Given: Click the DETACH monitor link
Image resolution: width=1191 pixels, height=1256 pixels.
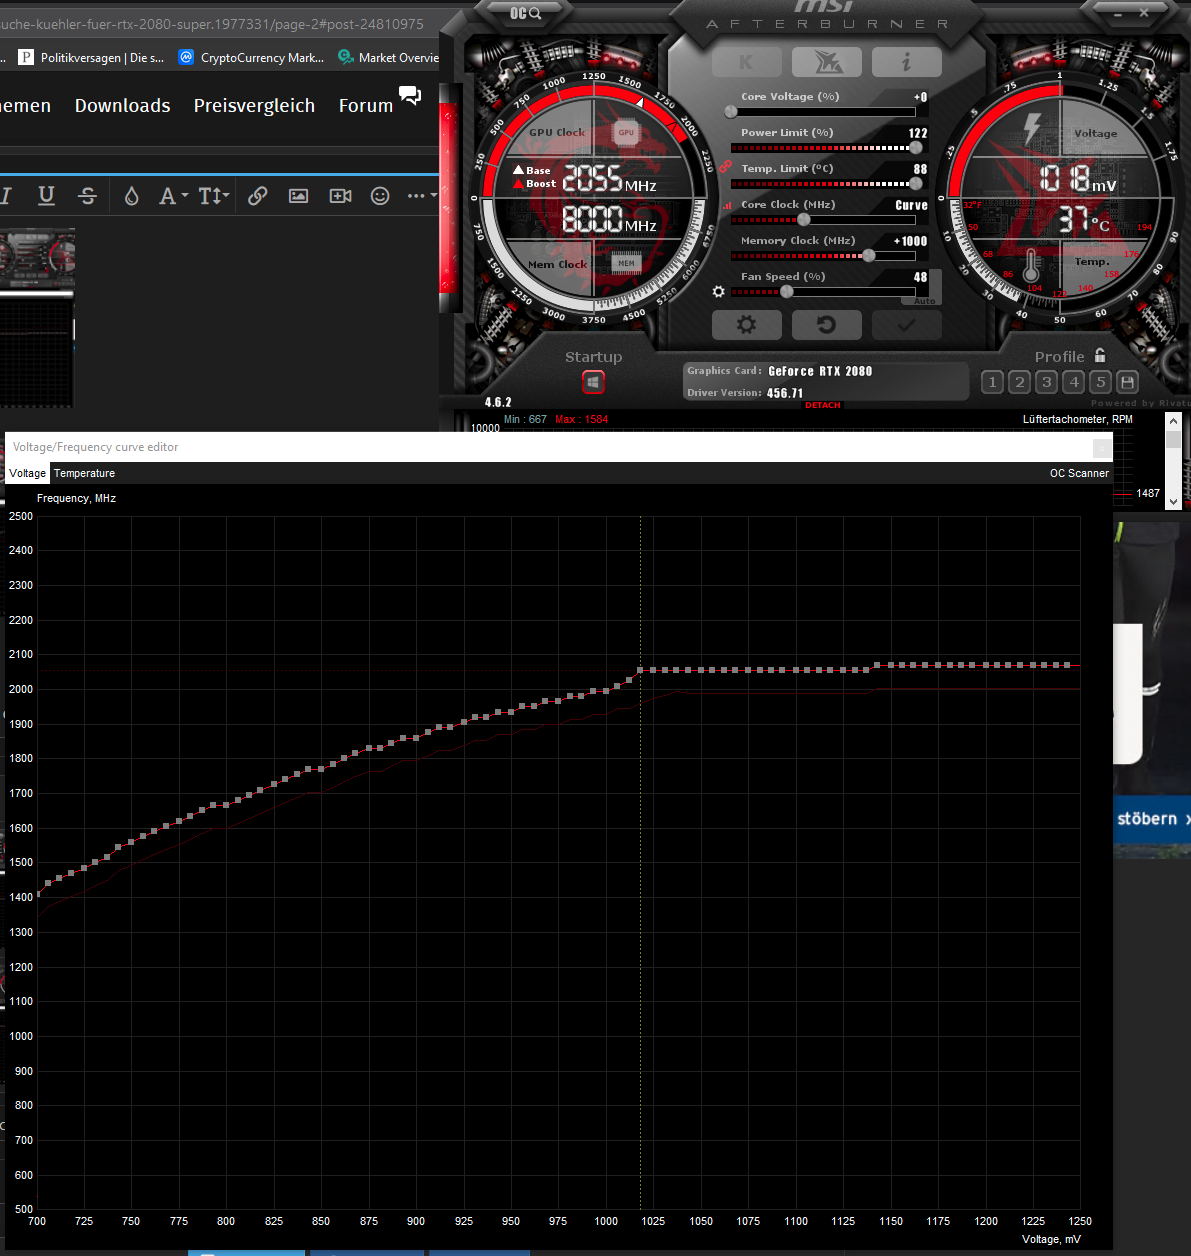Looking at the screenshot, I should (x=822, y=405).
